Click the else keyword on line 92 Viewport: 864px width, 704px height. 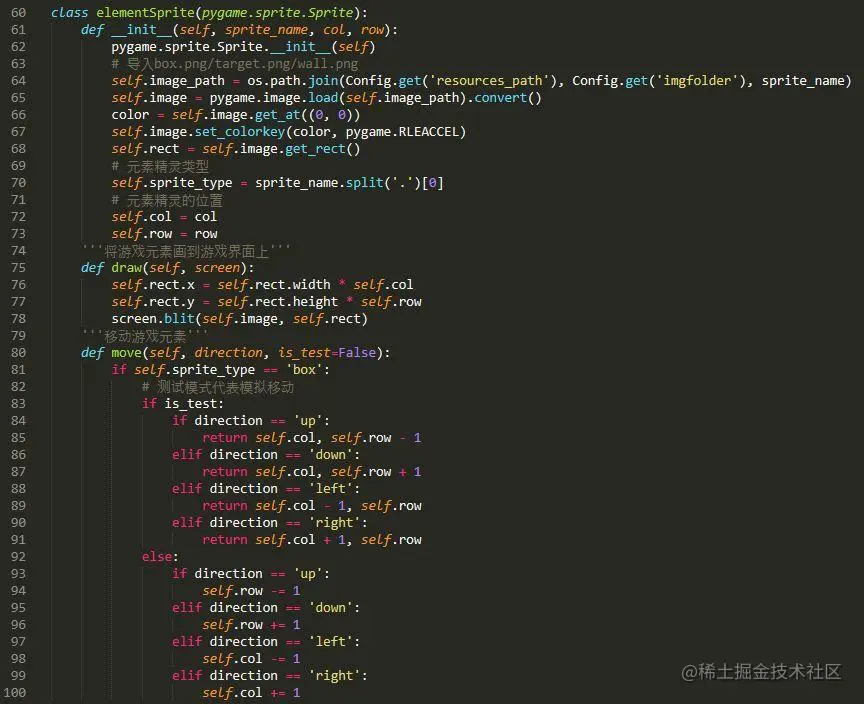[x=157, y=557]
